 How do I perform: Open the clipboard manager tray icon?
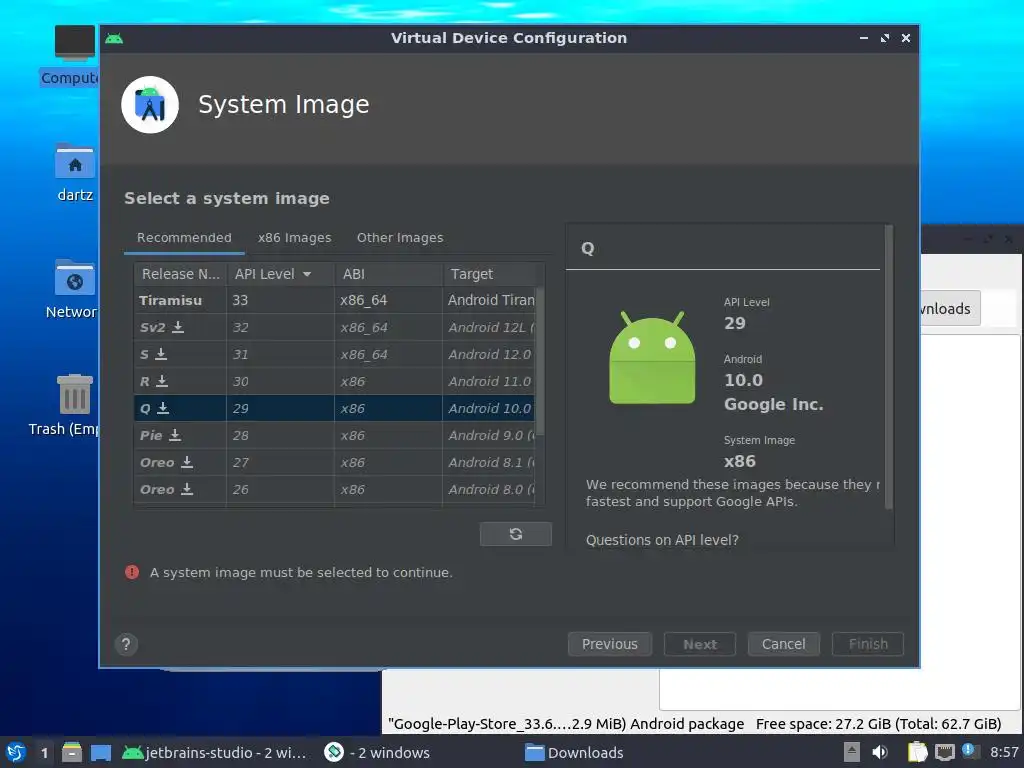[917, 752]
